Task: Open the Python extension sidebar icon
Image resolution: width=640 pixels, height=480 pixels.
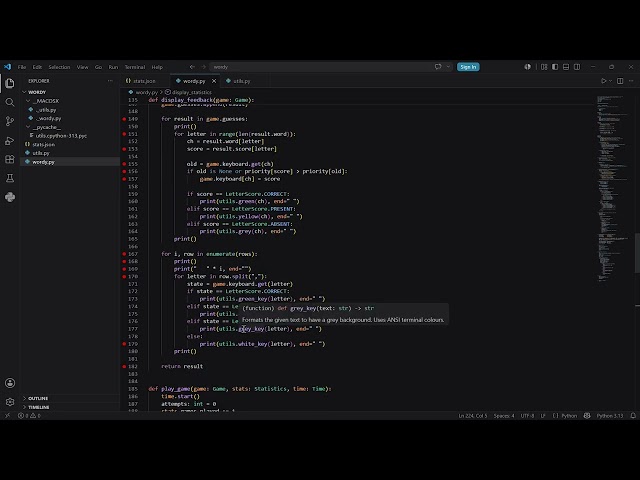Action: [x=10, y=197]
